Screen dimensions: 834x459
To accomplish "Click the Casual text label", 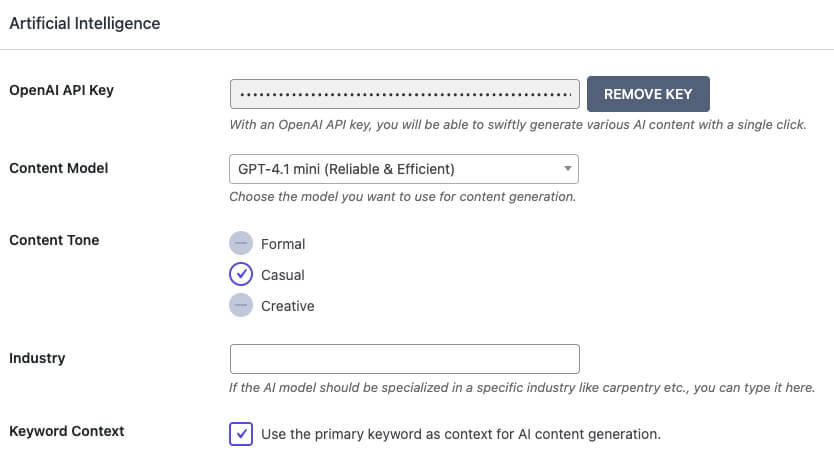I will pos(282,275).
